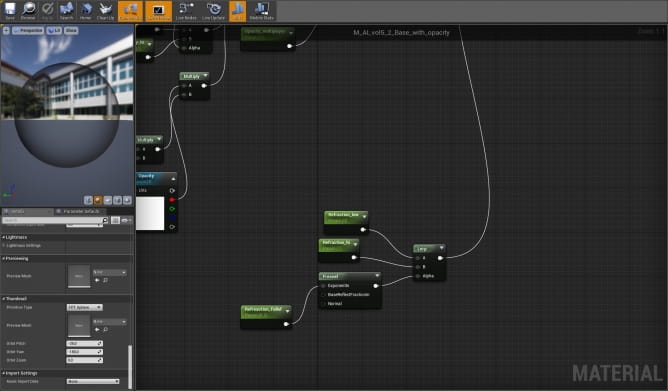Browse to Thumbnail mesh asset magnifier icon
Viewport: 668px width, 391px height.
click(x=105, y=330)
